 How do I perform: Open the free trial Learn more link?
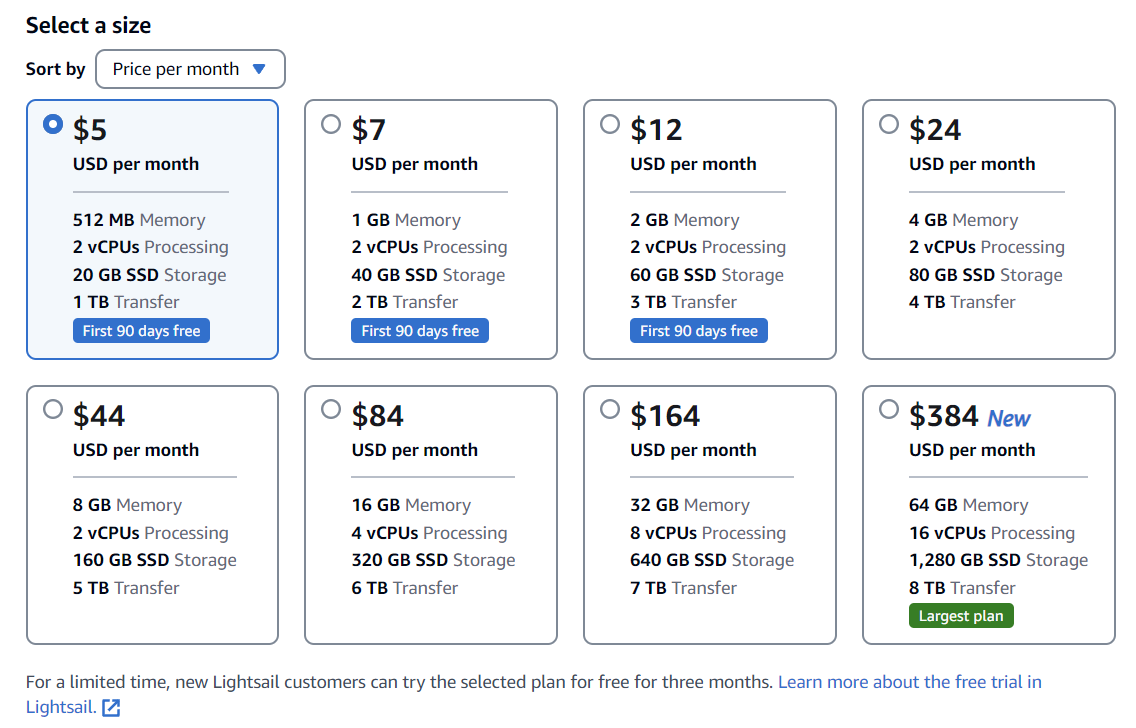[x=909, y=682]
